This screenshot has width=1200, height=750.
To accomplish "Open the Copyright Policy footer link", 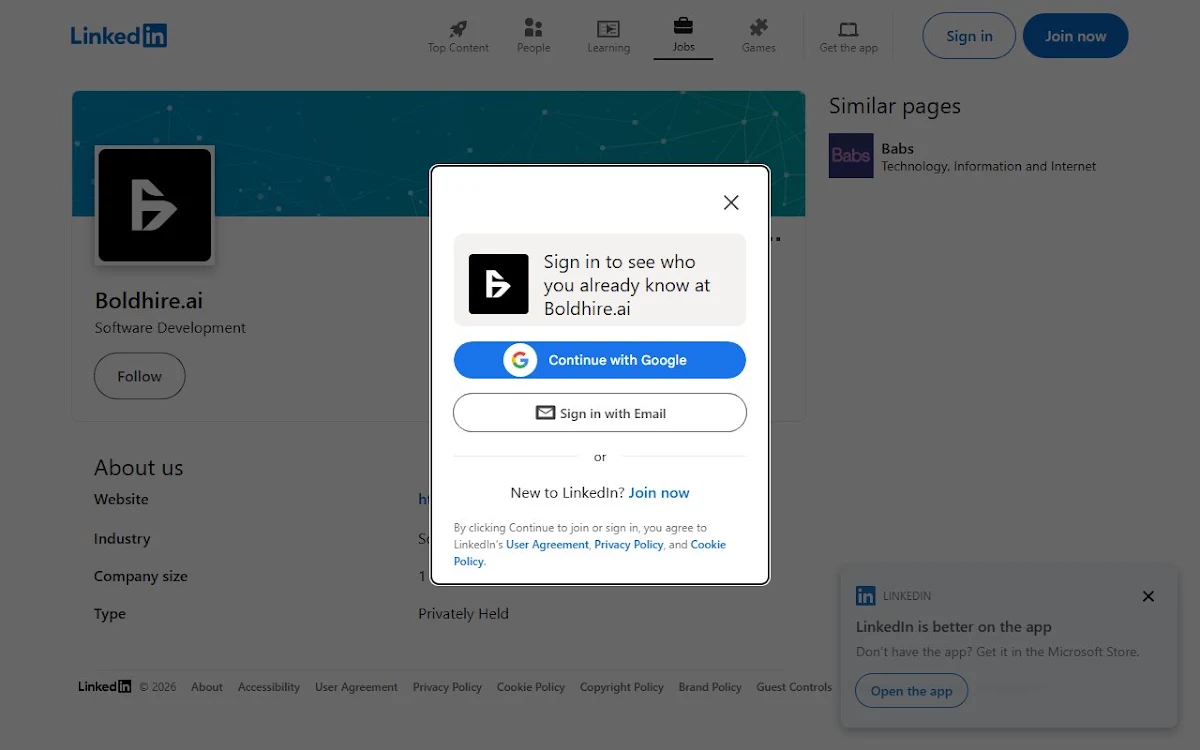I will [x=622, y=687].
